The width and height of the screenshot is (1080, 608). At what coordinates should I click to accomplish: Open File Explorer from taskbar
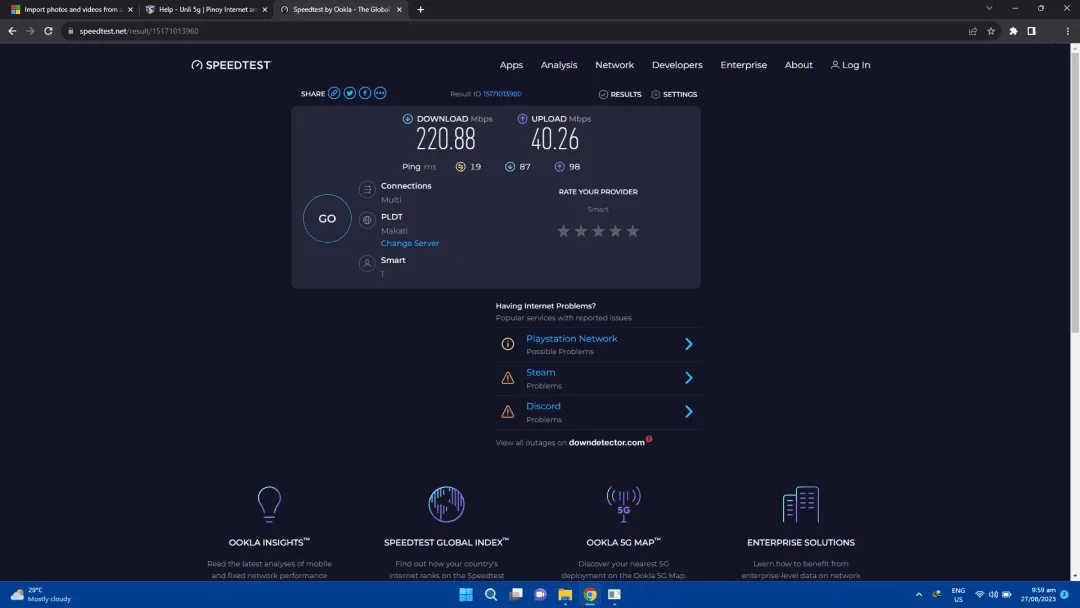point(565,594)
